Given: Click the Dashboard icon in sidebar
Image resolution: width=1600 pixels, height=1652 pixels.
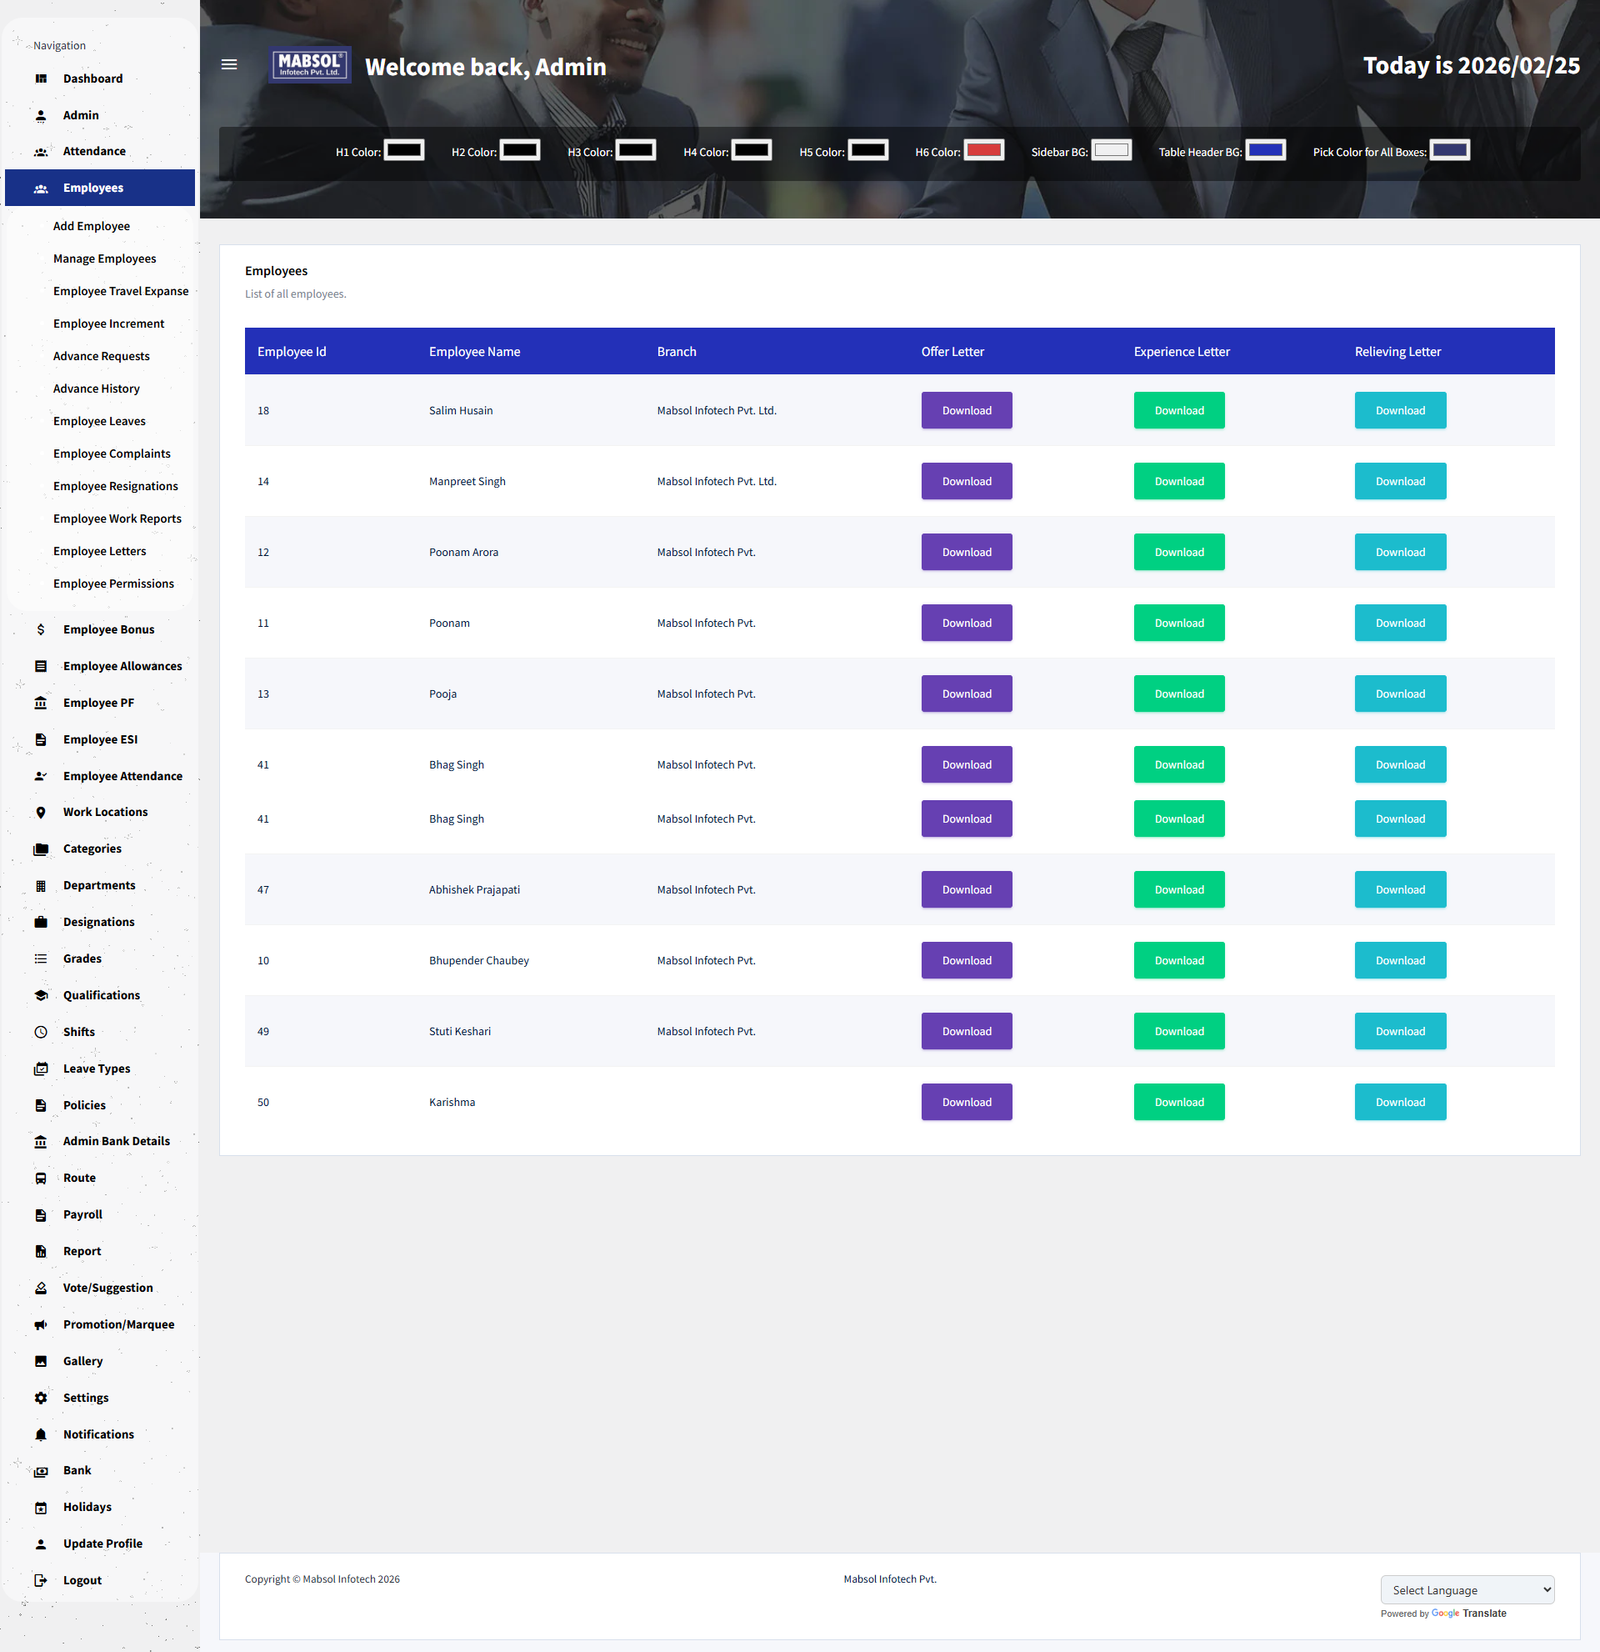Looking at the screenshot, I should [x=41, y=79].
